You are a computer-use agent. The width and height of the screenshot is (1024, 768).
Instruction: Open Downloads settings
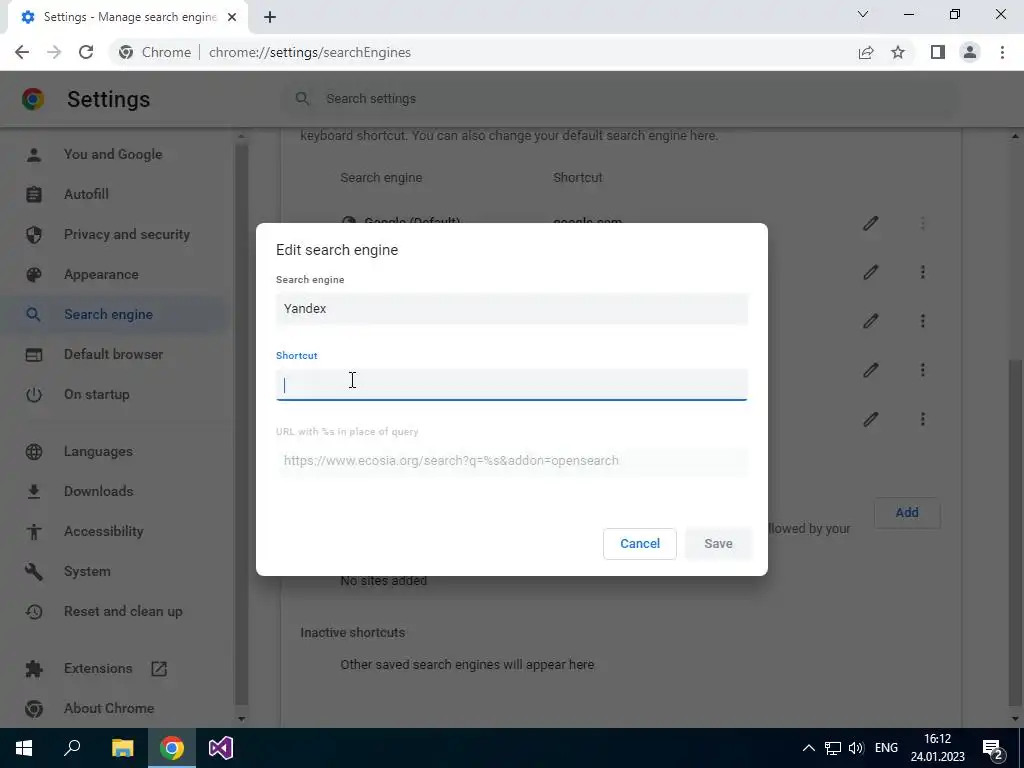coord(98,491)
